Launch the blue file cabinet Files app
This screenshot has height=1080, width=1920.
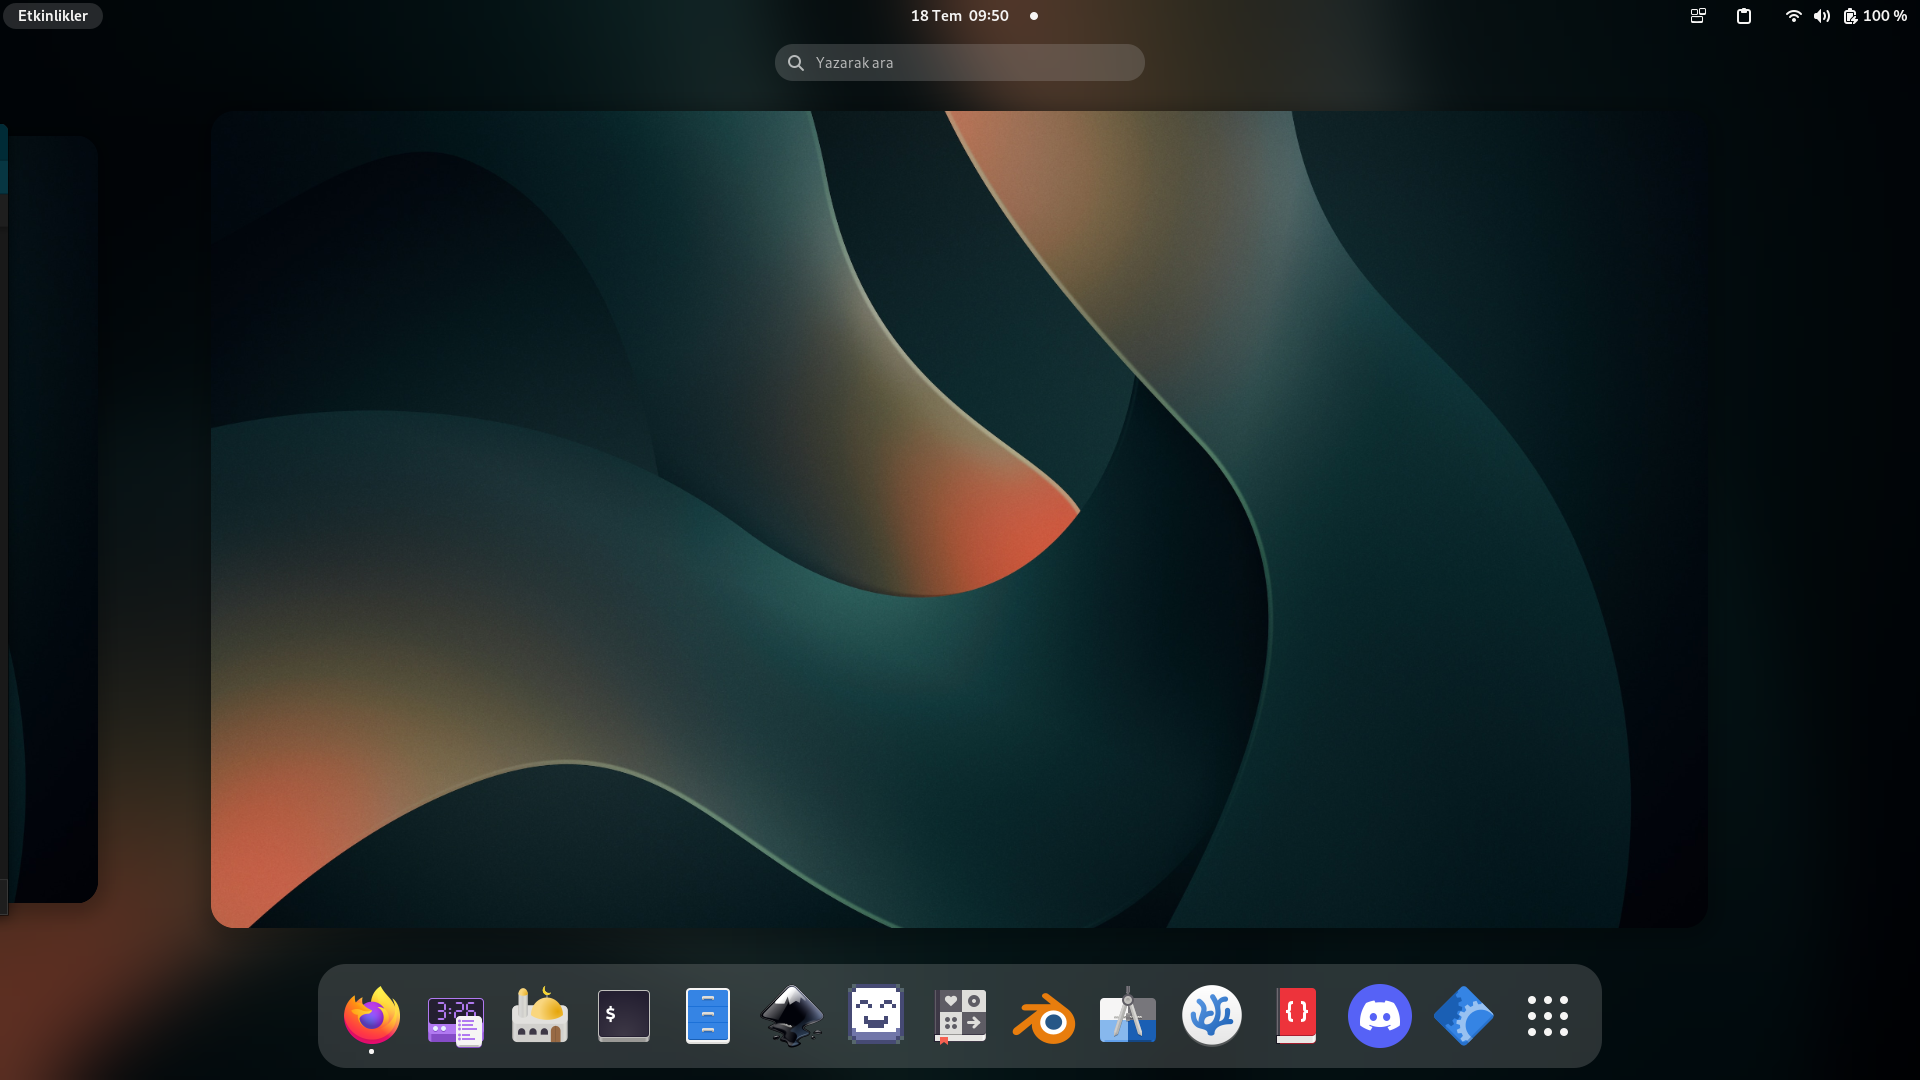(x=708, y=1016)
